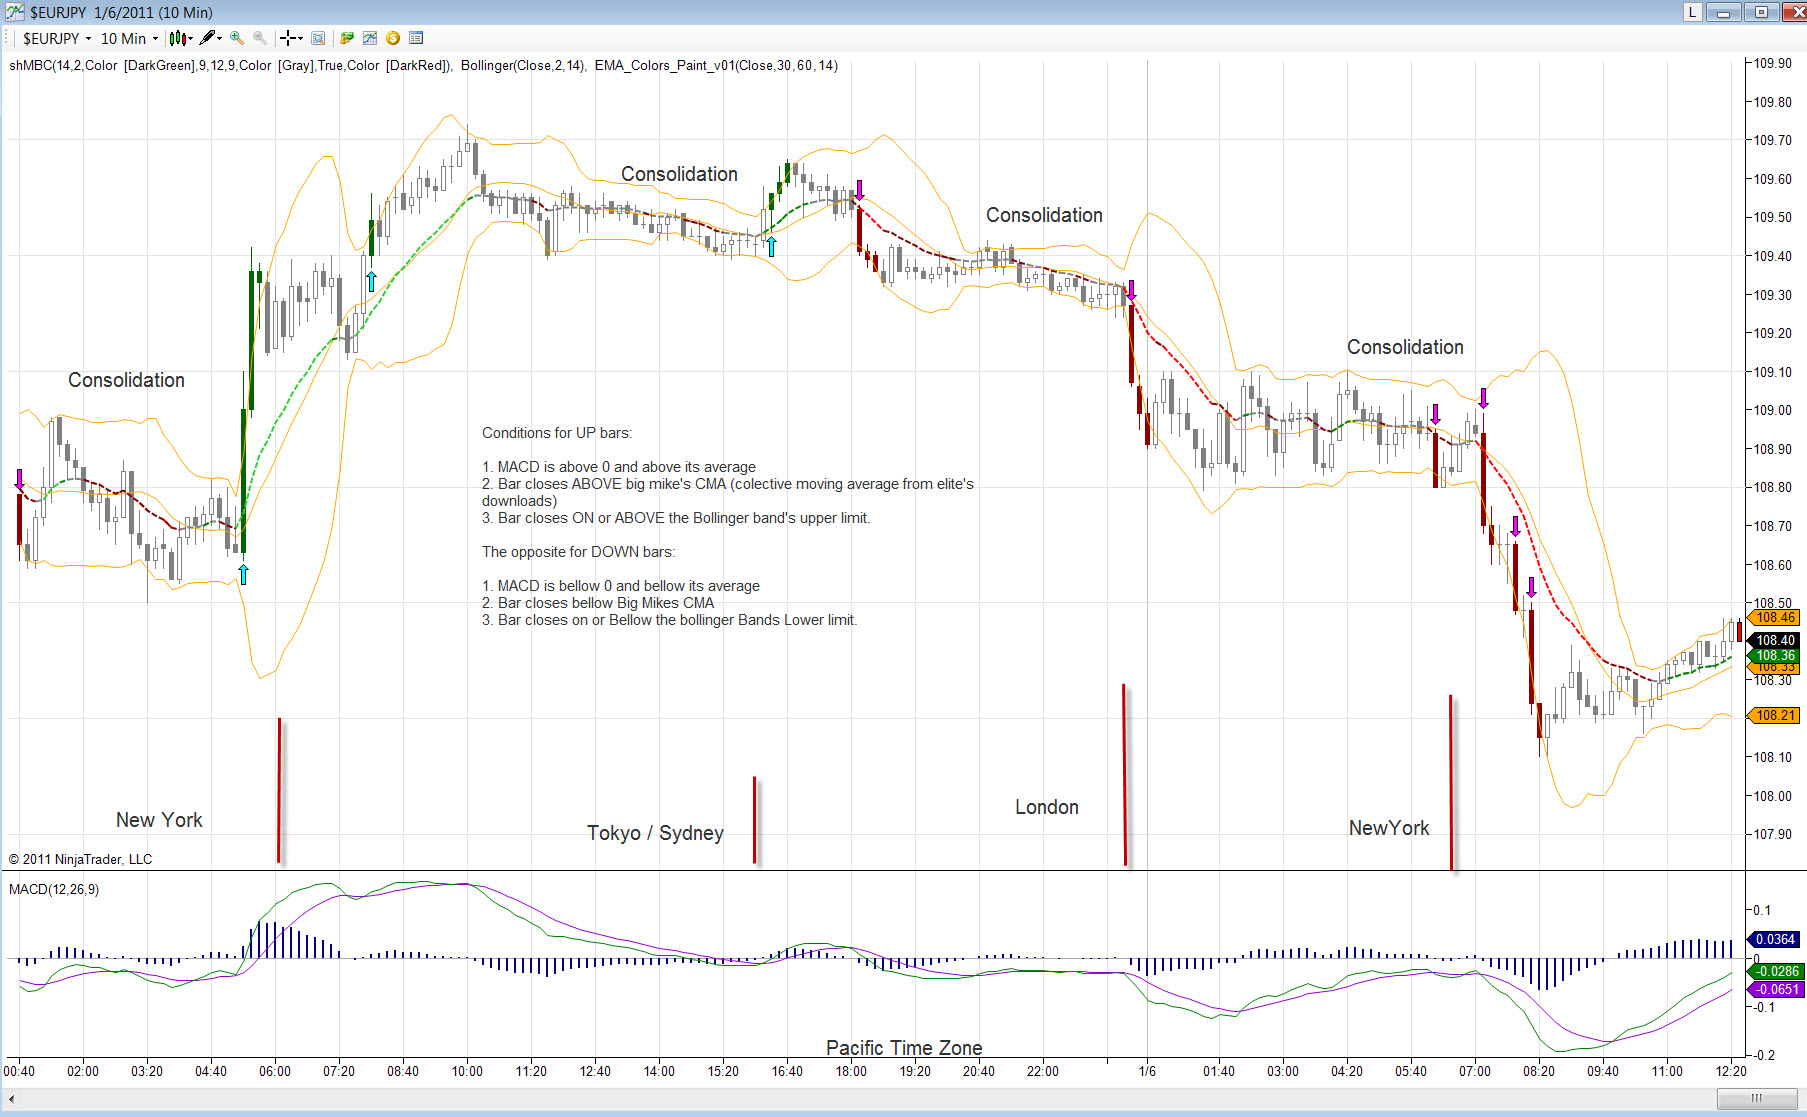Select the '© 2011 NinjaTrader, LLC' text
The width and height of the screenshot is (1807, 1117).
coord(80,859)
